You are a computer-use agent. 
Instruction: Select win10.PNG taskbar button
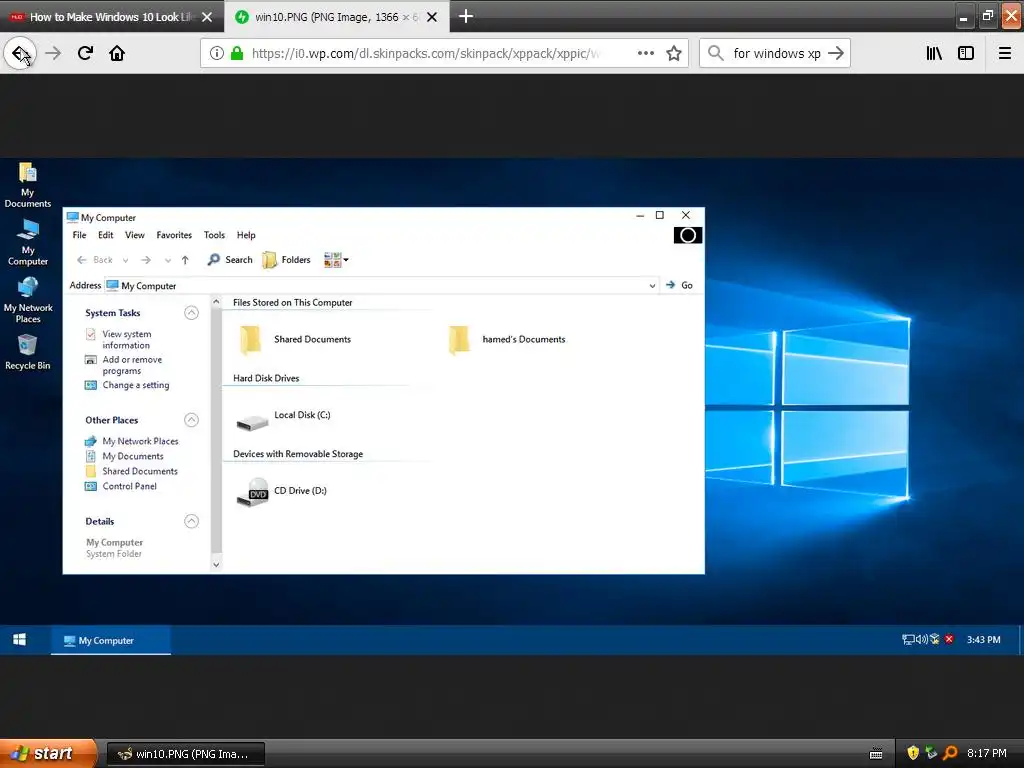tap(185, 754)
